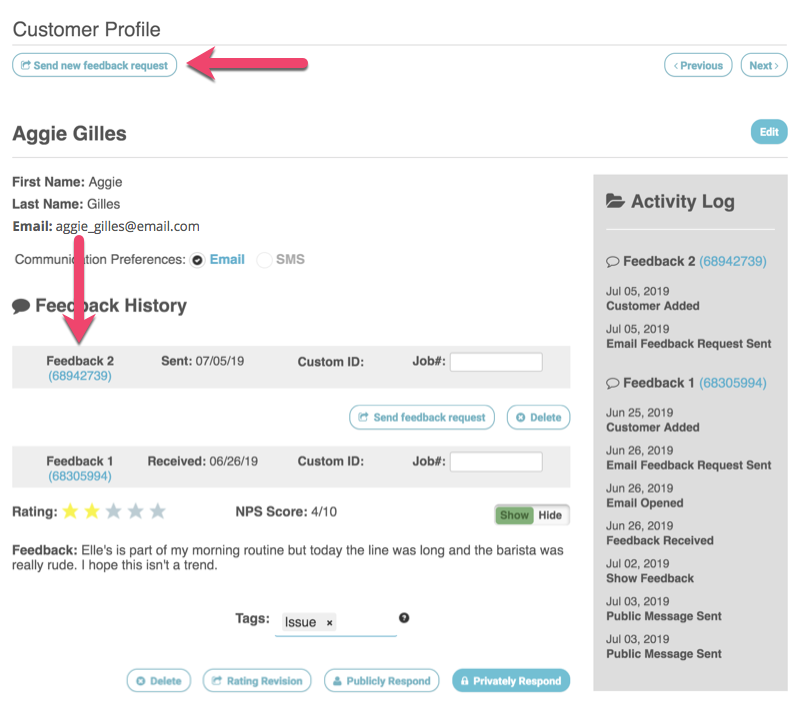Remove the Issue tag via its × icon
Viewport: 800px width, 720px height.
(330, 622)
